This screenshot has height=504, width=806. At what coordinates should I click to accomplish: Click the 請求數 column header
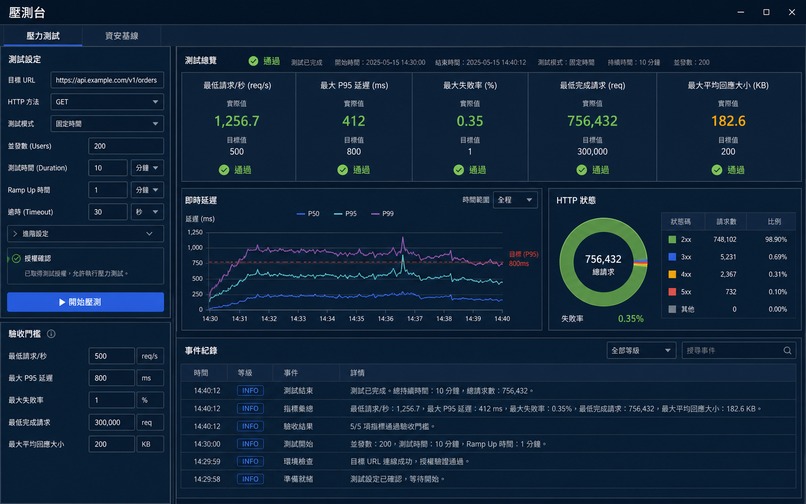[726, 222]
